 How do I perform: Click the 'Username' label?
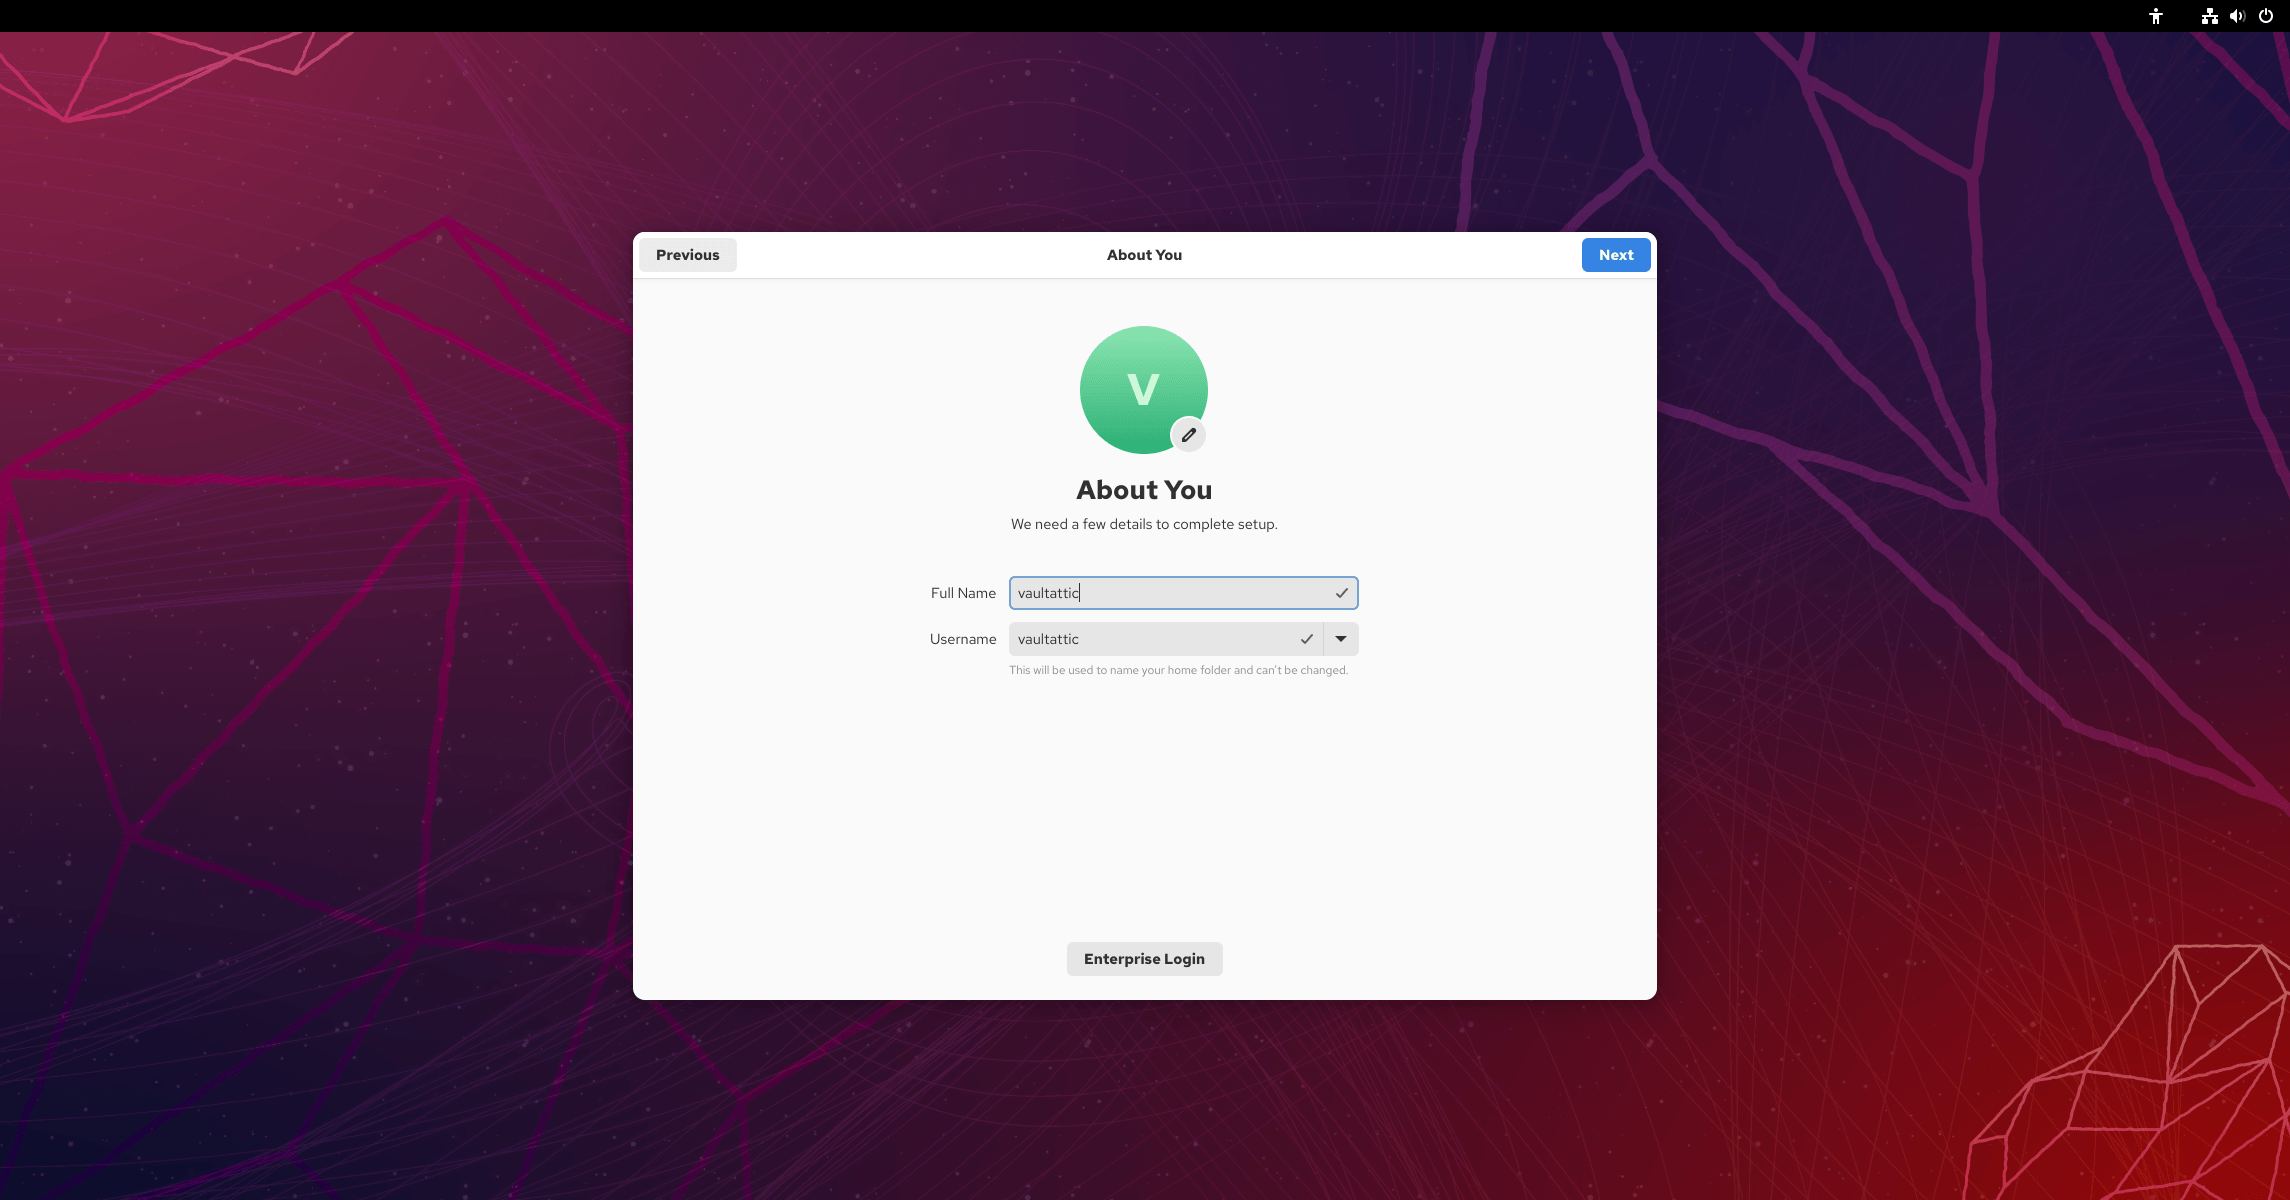tap(963, 639)
